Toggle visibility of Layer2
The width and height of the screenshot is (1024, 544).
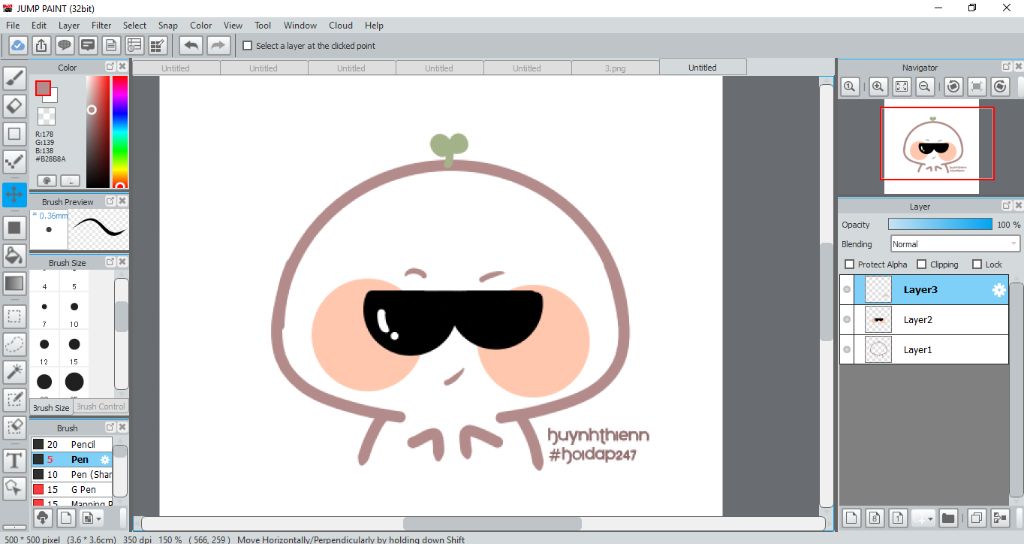point(847,319)
